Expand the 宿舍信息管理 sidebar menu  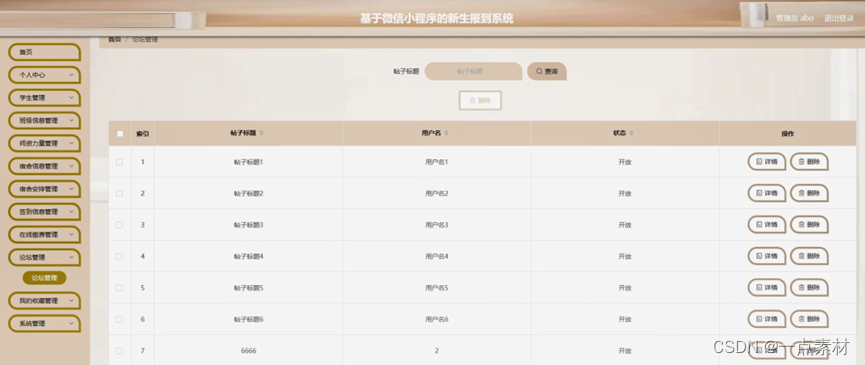pos(44,166)
